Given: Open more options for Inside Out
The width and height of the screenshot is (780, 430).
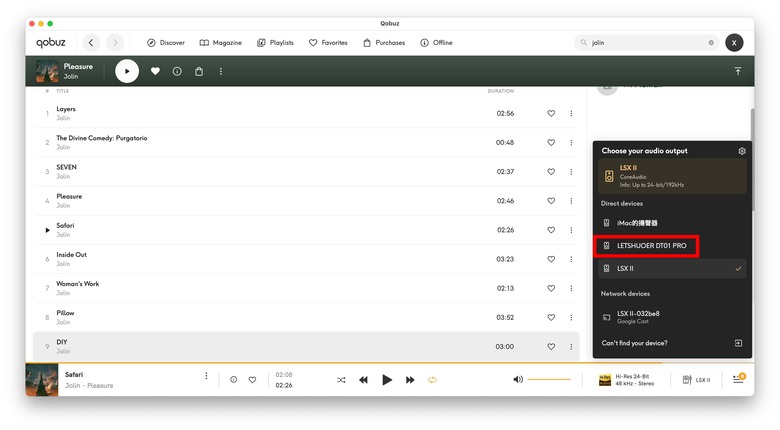Looking at the screenshot, I should tap(571, 259).
